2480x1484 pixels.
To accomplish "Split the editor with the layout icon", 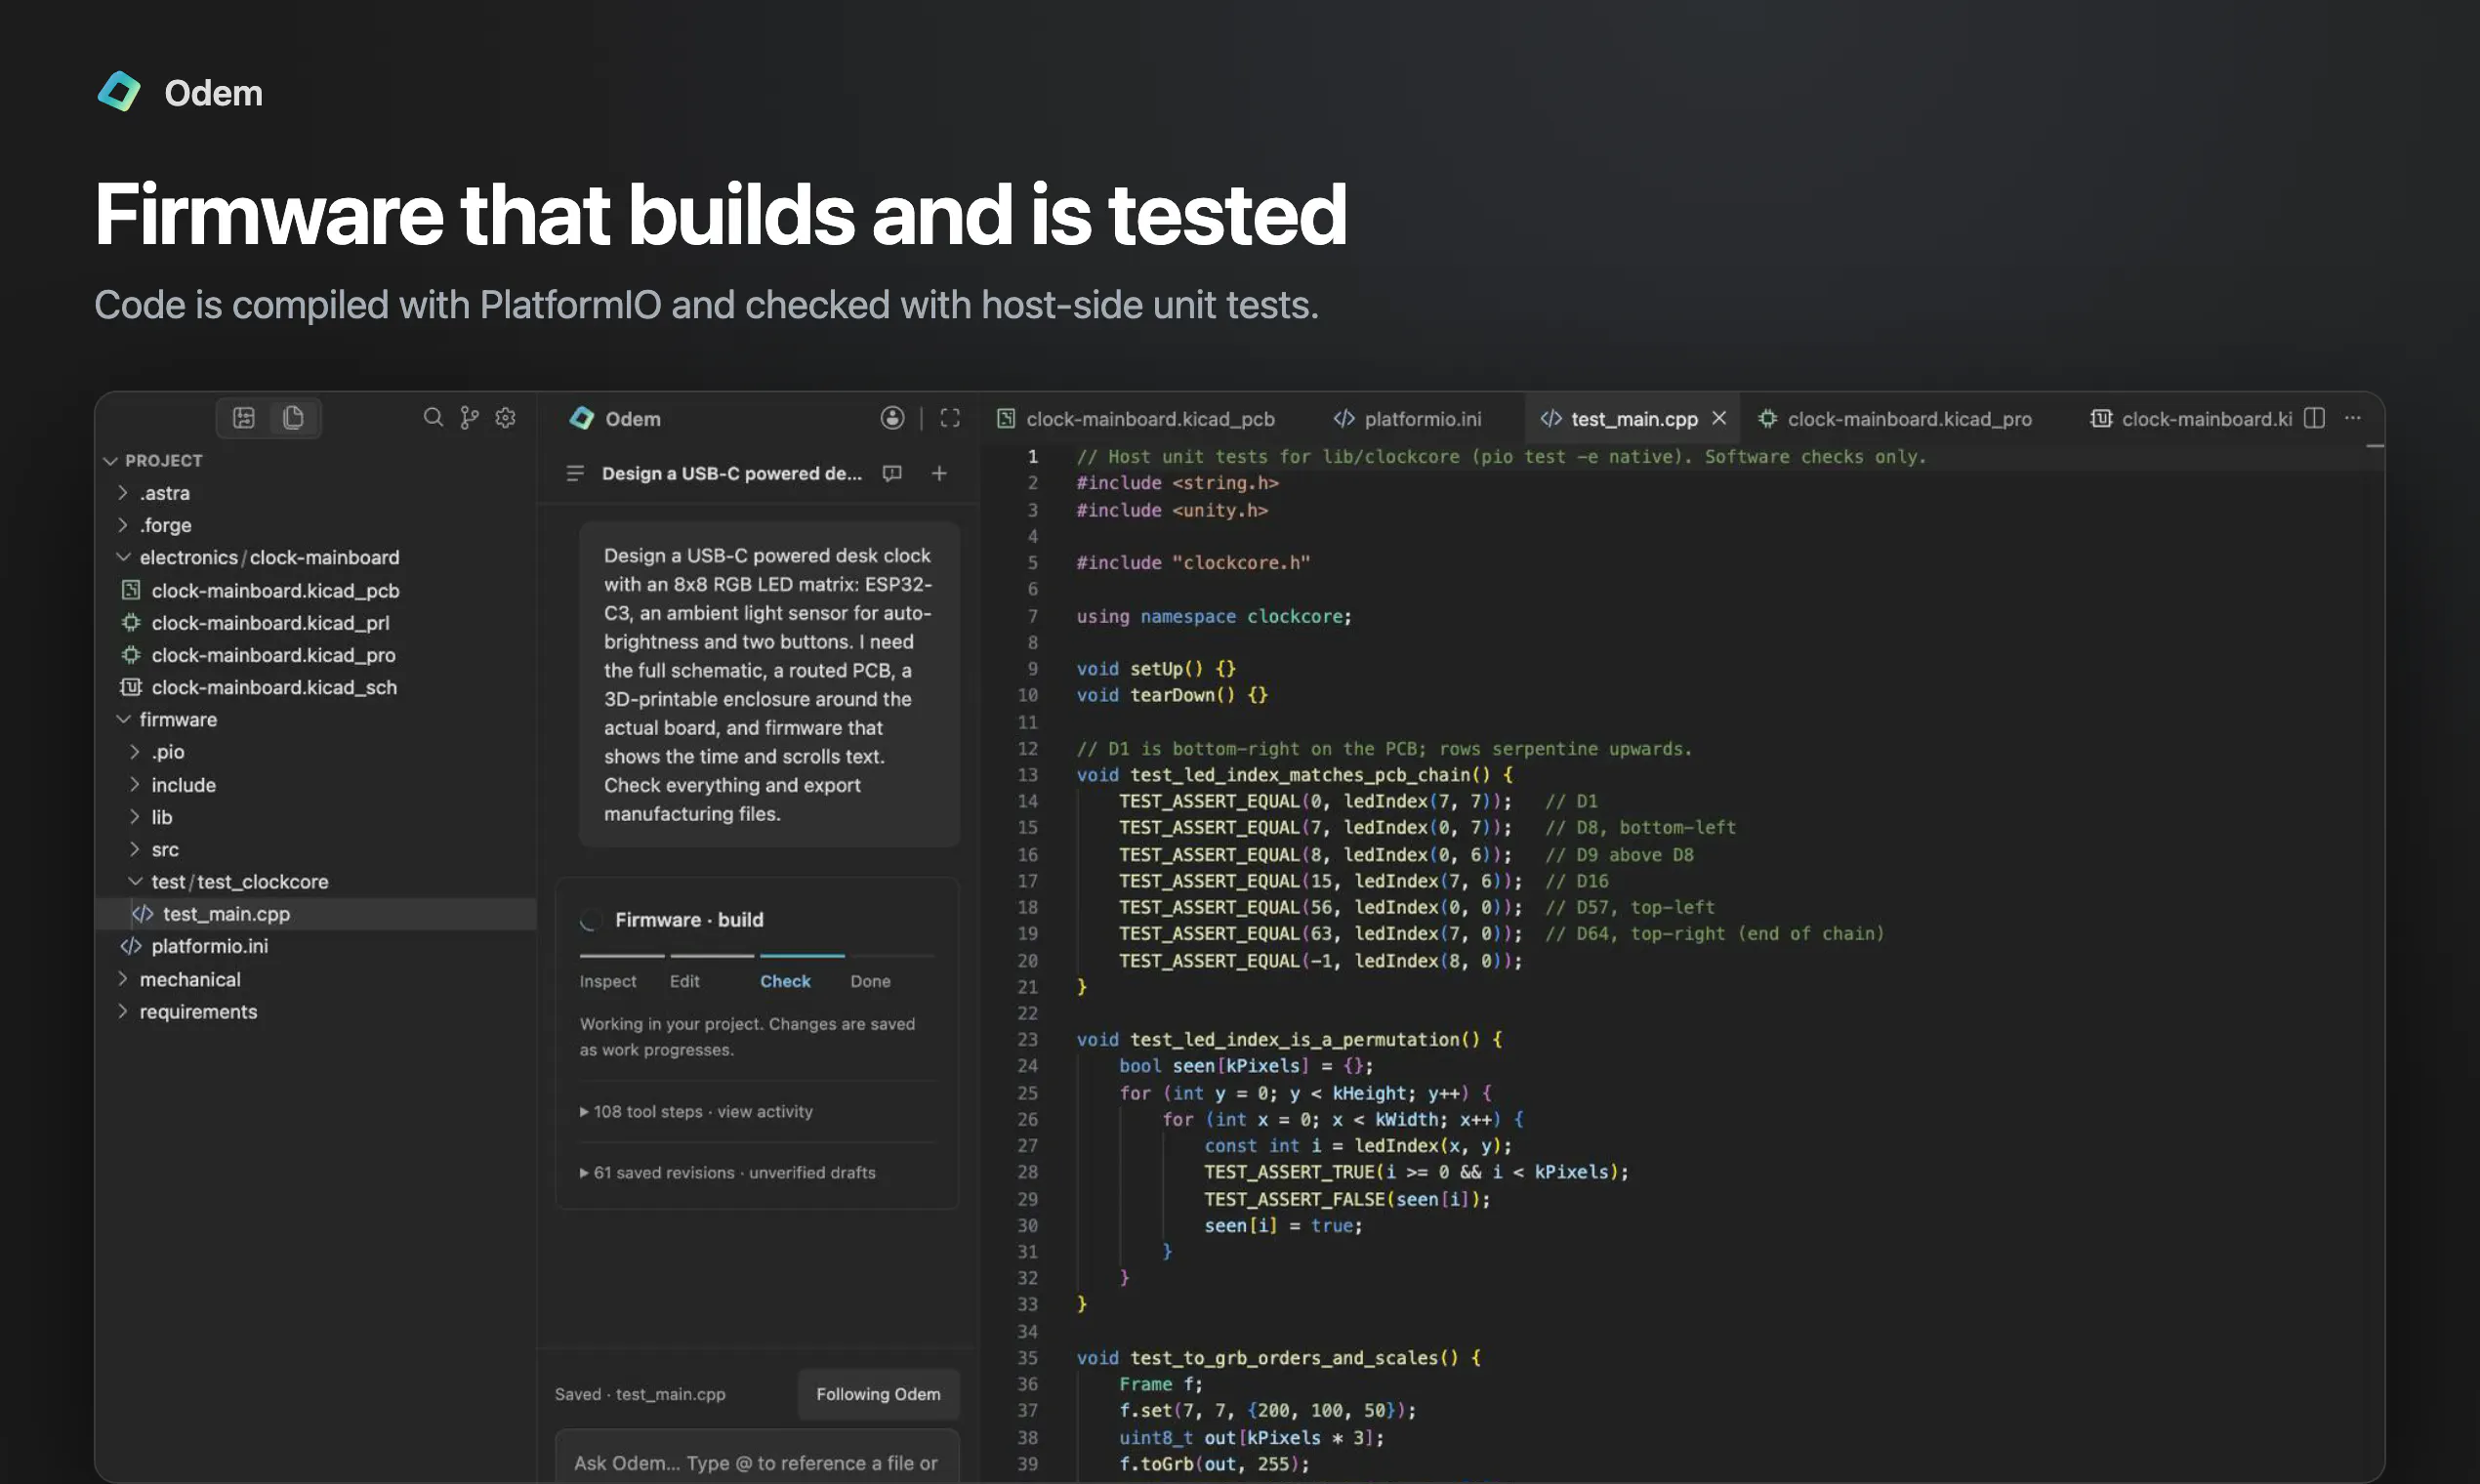I will [2314, 418].
